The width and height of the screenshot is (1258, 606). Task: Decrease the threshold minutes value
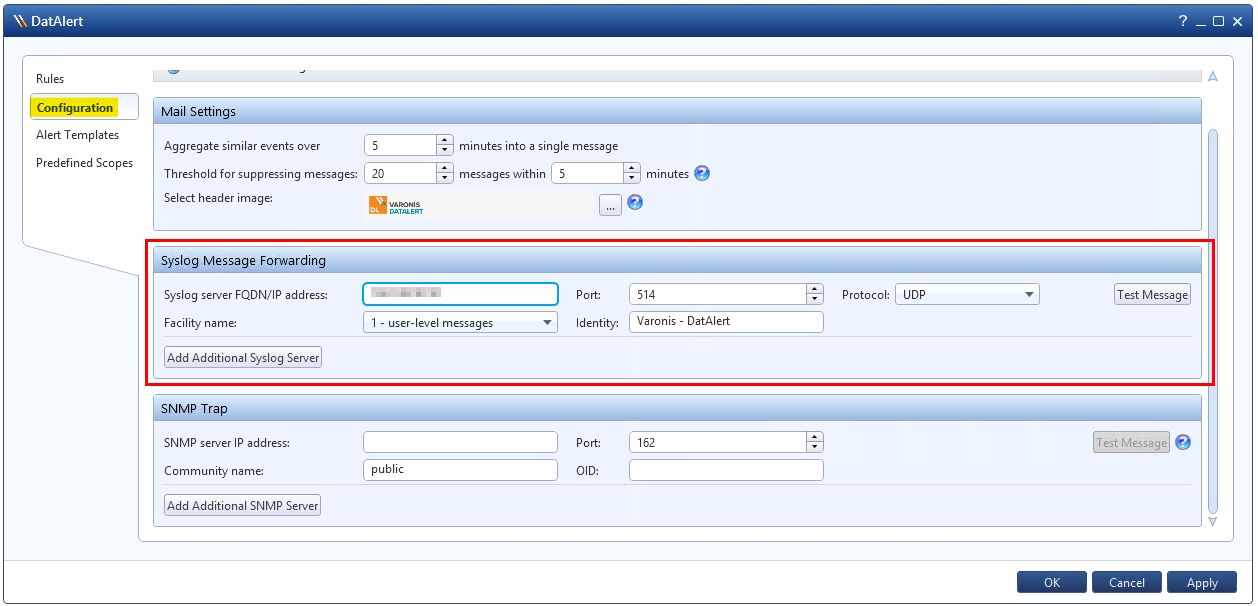coord(632,178)
